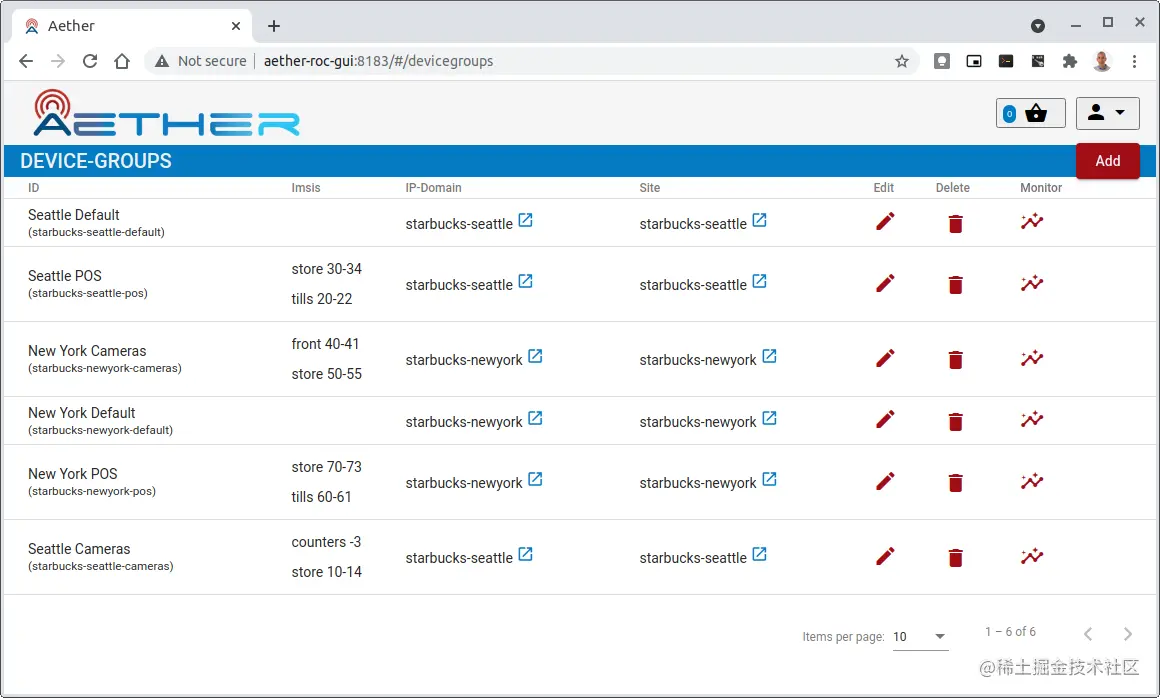Screen dimensions: 1160x698
Task: Click the browser profile avatar
Action: (1102, 61)
